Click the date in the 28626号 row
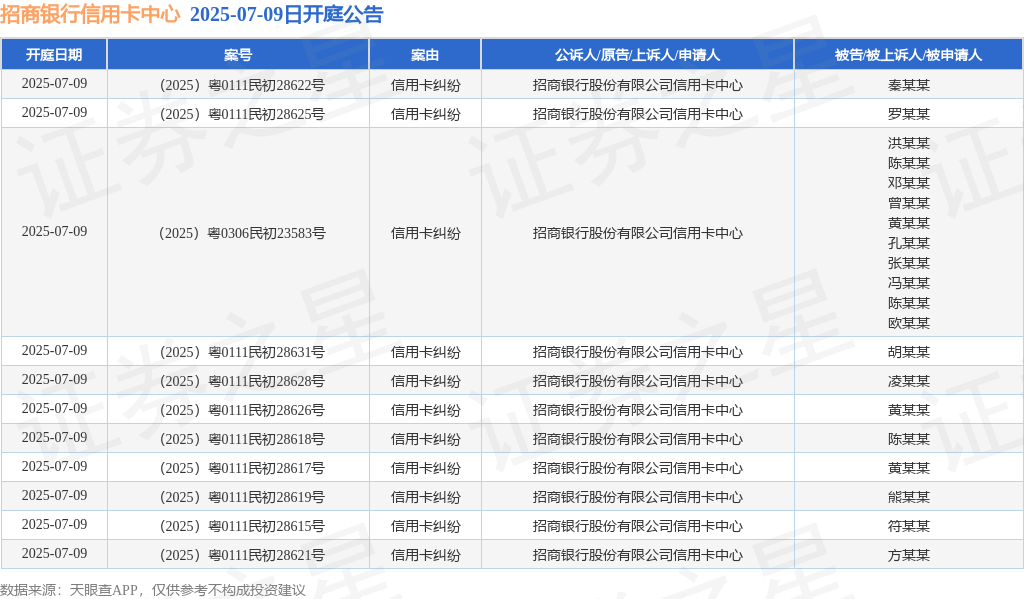Image resolution: width=1024 pixels, height=599 pixels. point(54,408)
